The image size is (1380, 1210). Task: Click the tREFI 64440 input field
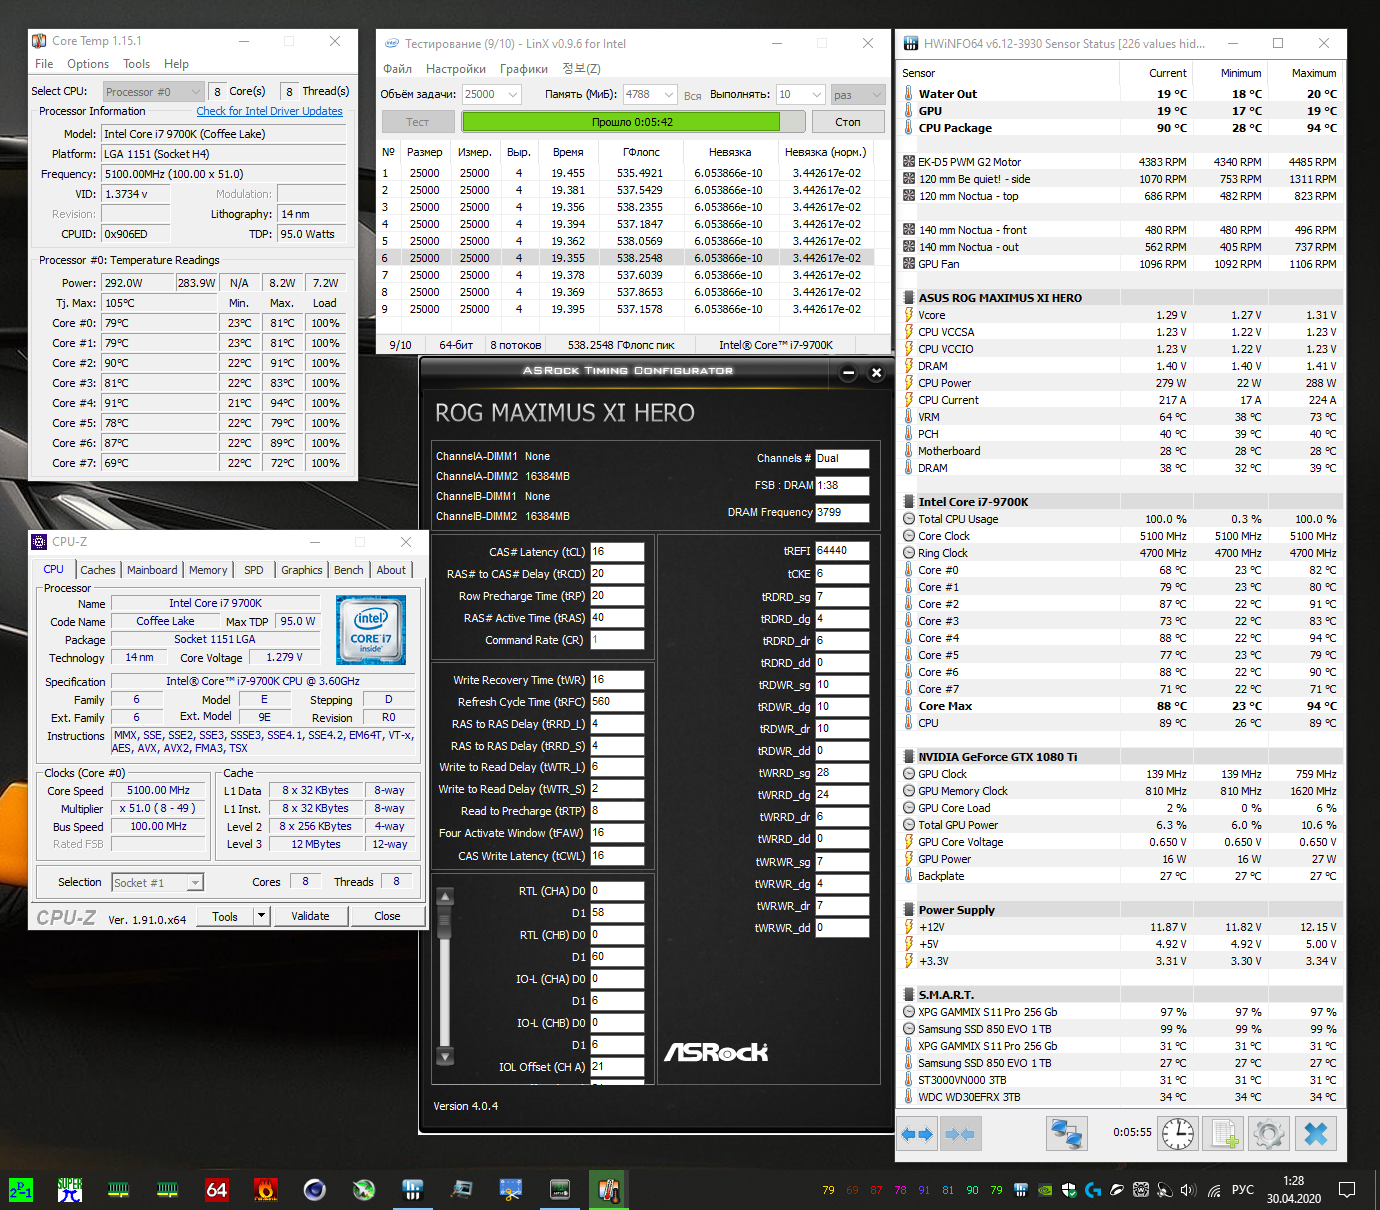pyautogui.click(x=842, y=551)
